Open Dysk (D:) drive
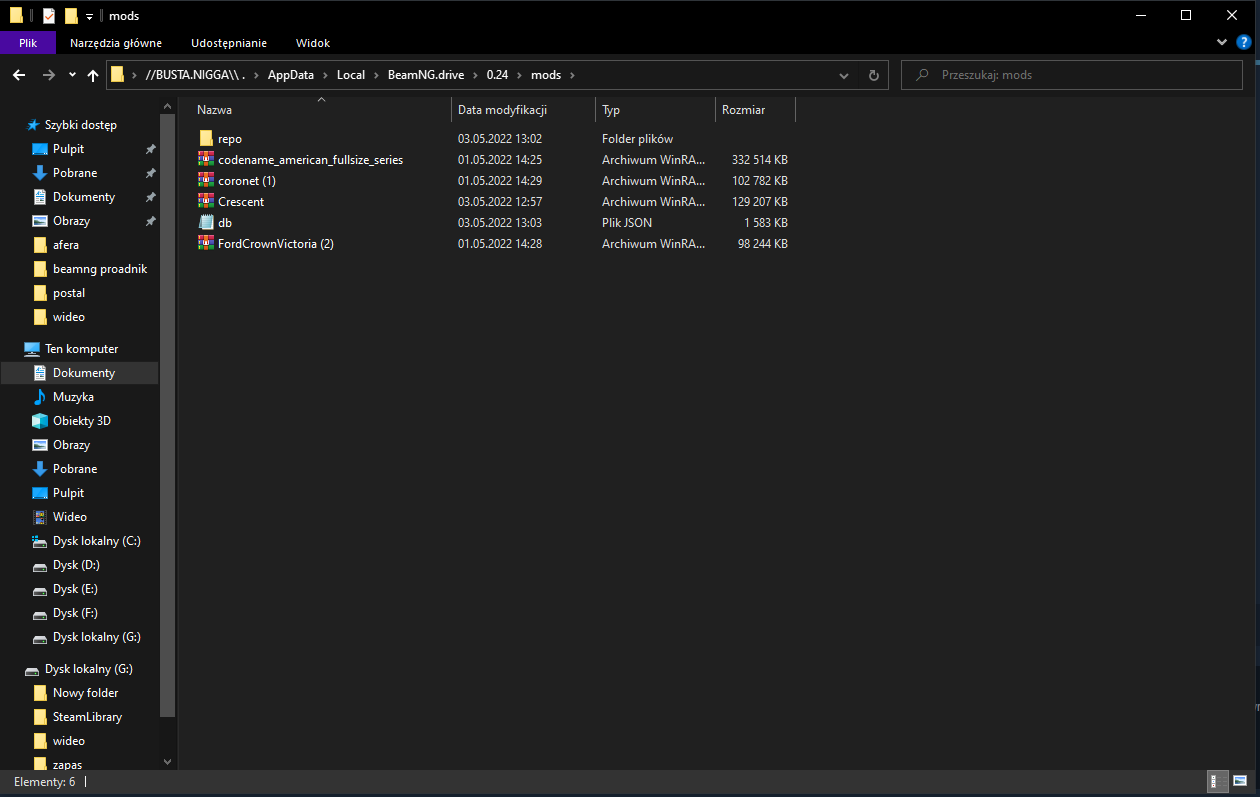 pyautogui.click(x=76, y=565)
